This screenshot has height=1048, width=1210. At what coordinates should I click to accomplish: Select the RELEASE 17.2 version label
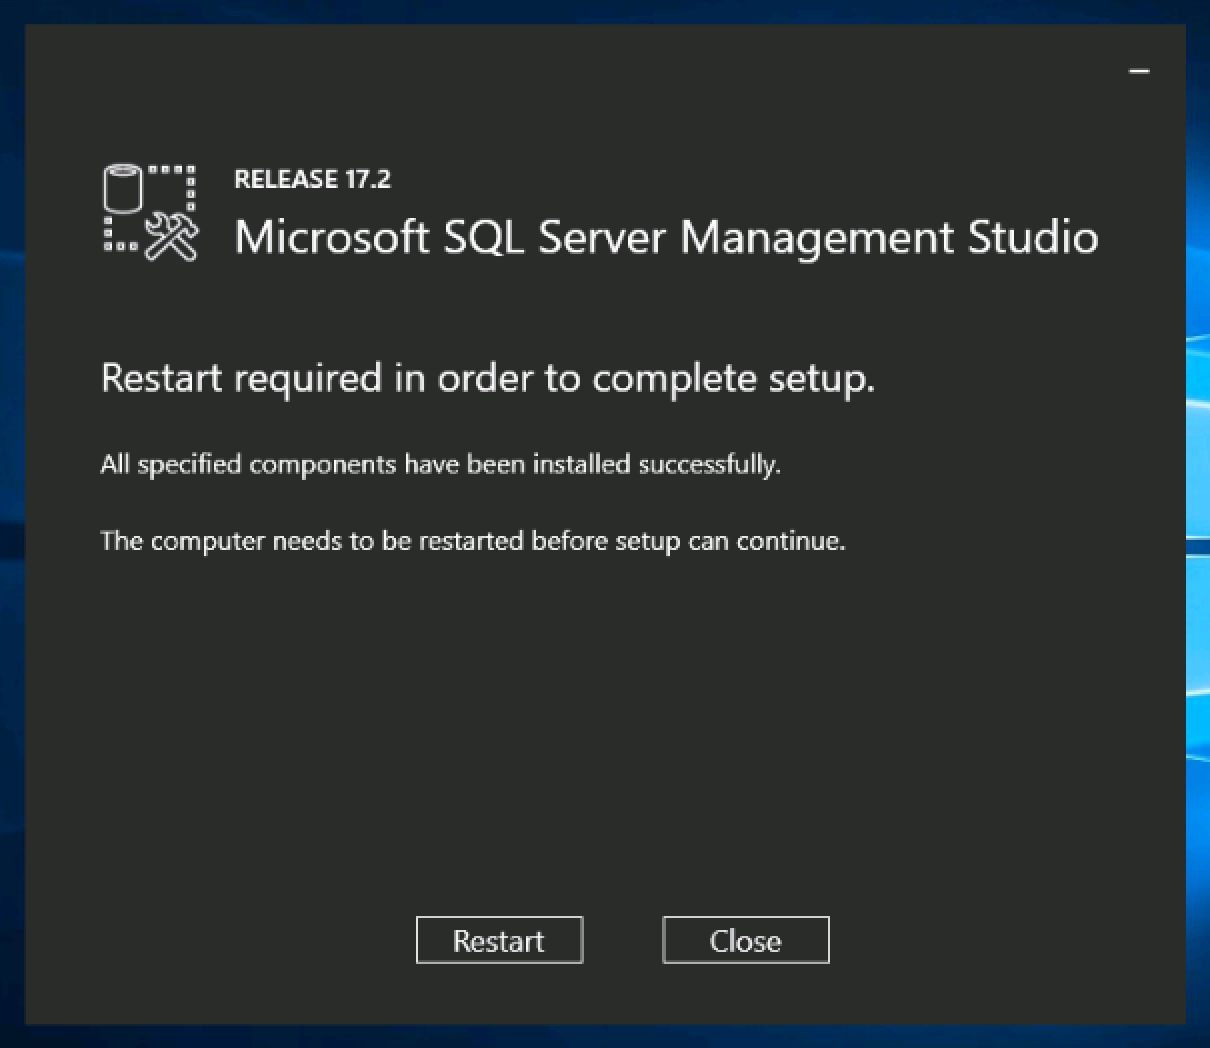(312, 179)
